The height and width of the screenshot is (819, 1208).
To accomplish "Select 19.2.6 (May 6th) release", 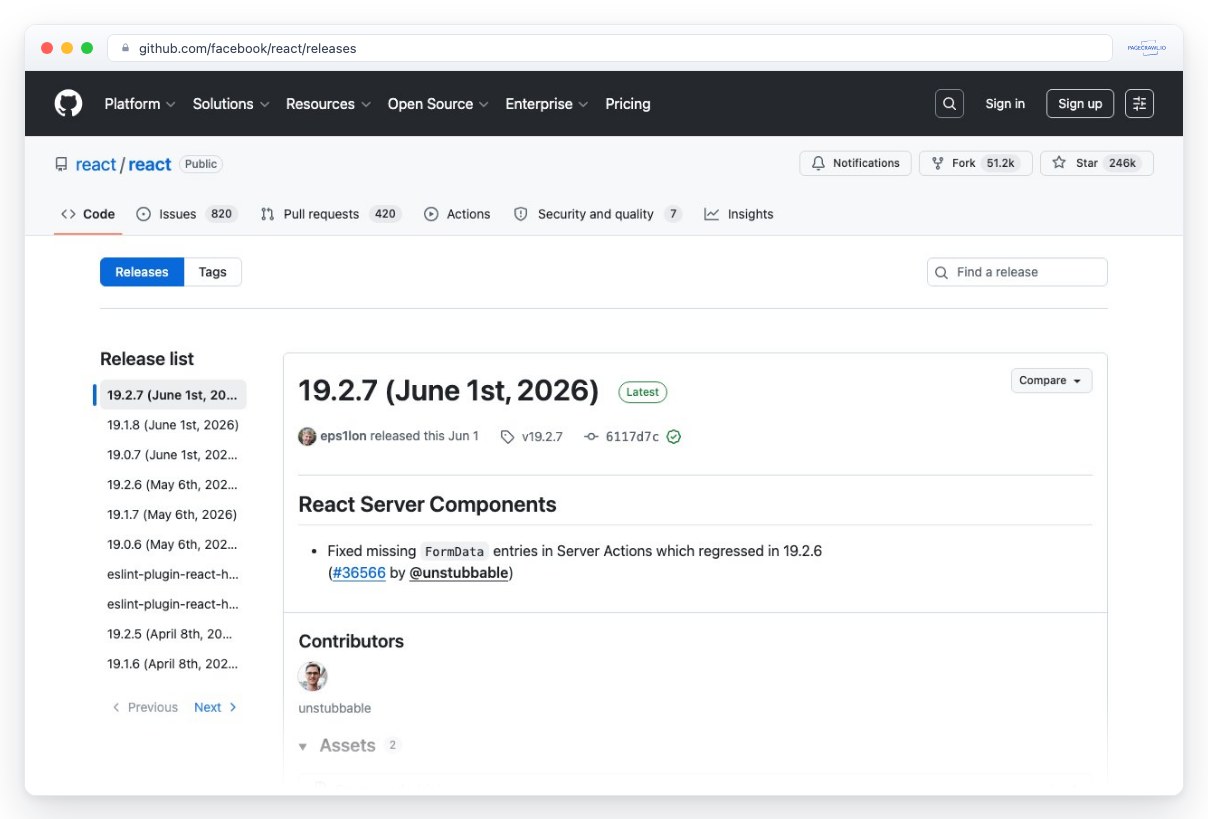I will pos(172,485).
